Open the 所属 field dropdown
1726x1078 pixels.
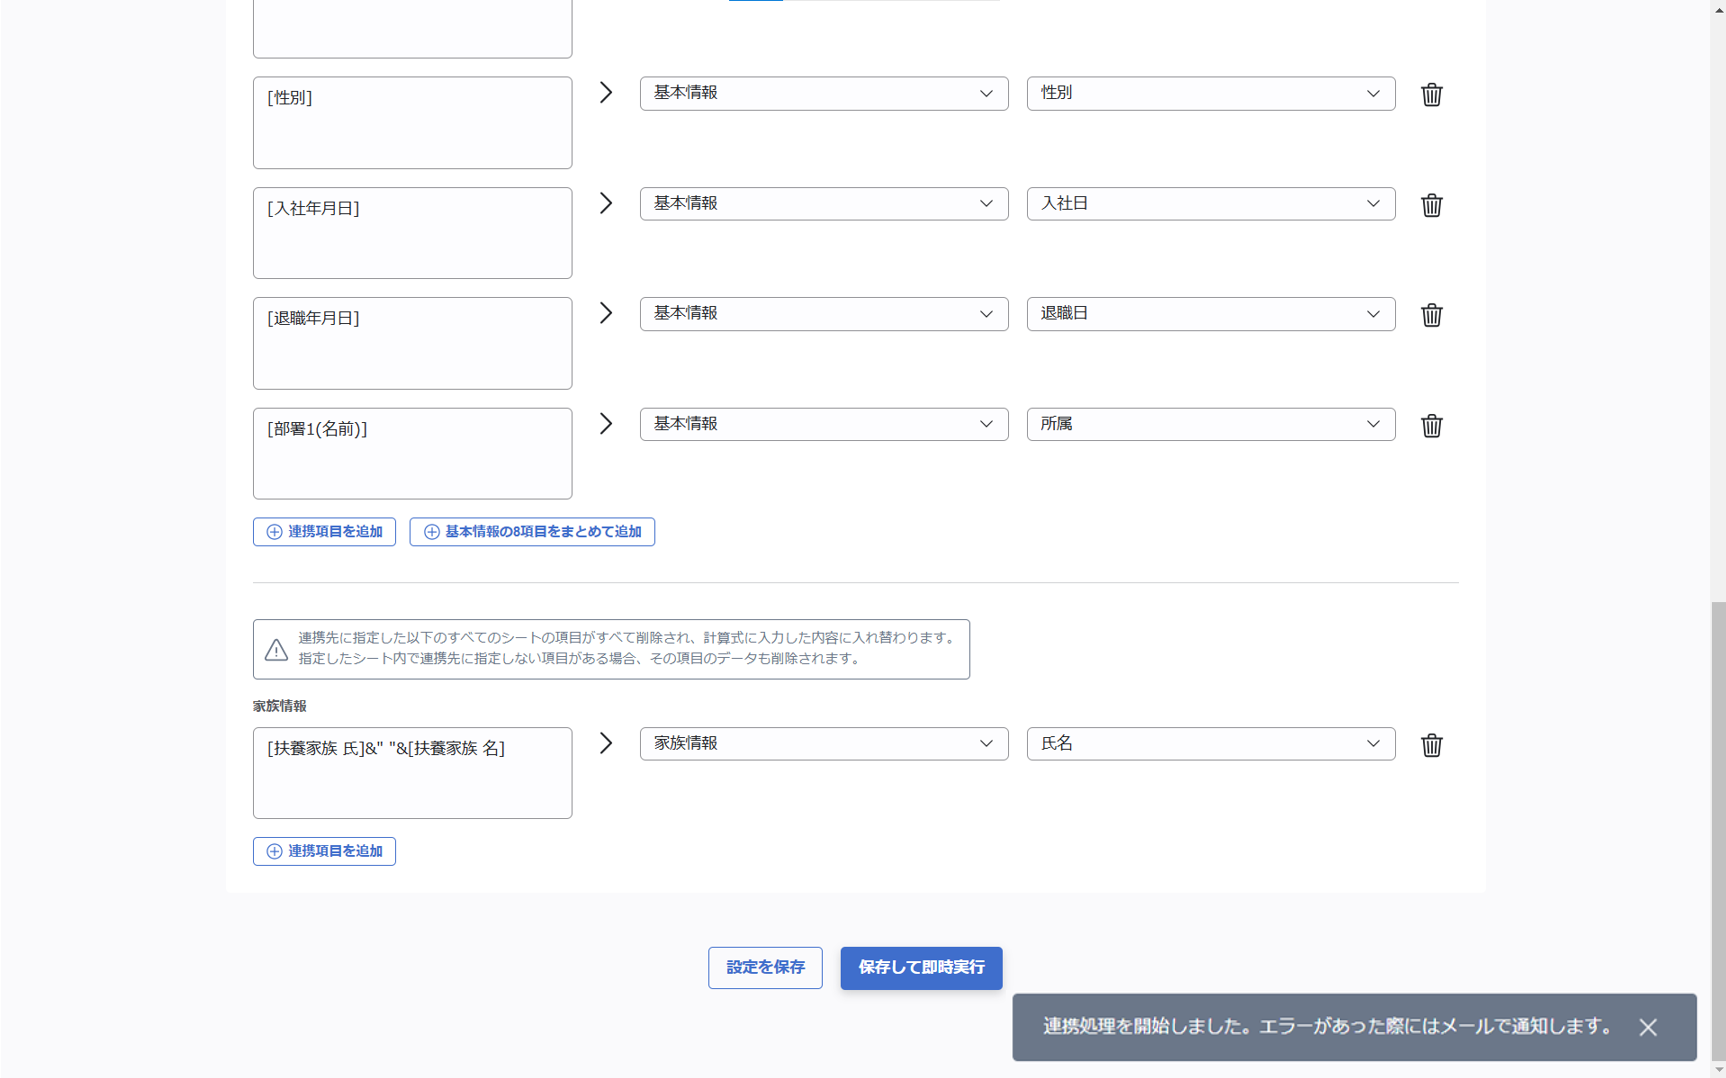[1210, 424]
